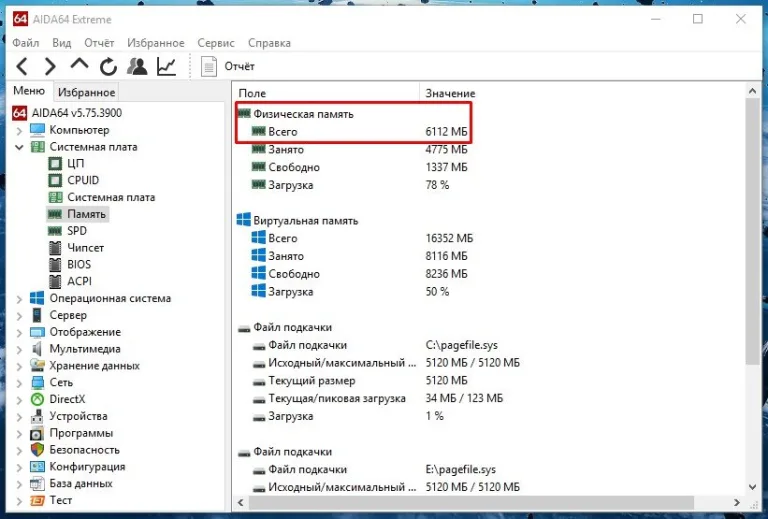Open the ACPI tree item
This screenshot has width=768, height=519.
79,281
